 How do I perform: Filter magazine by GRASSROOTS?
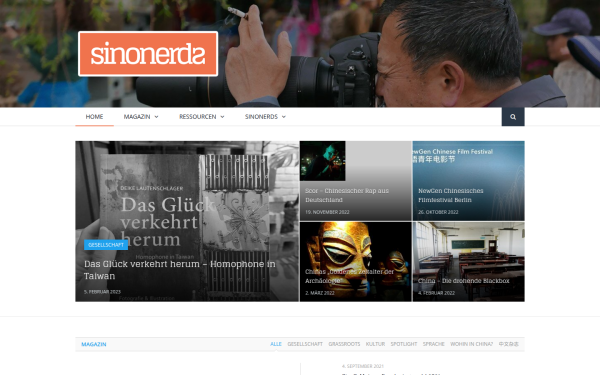tap(344, 344)
